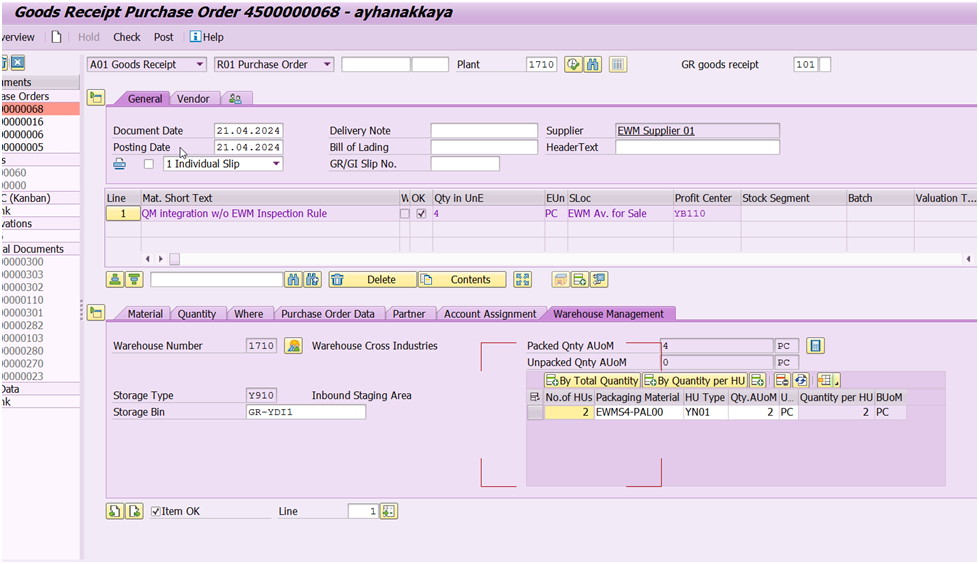
Task: Open the Purchase Order Data tab
Action: tap(327, 314)
